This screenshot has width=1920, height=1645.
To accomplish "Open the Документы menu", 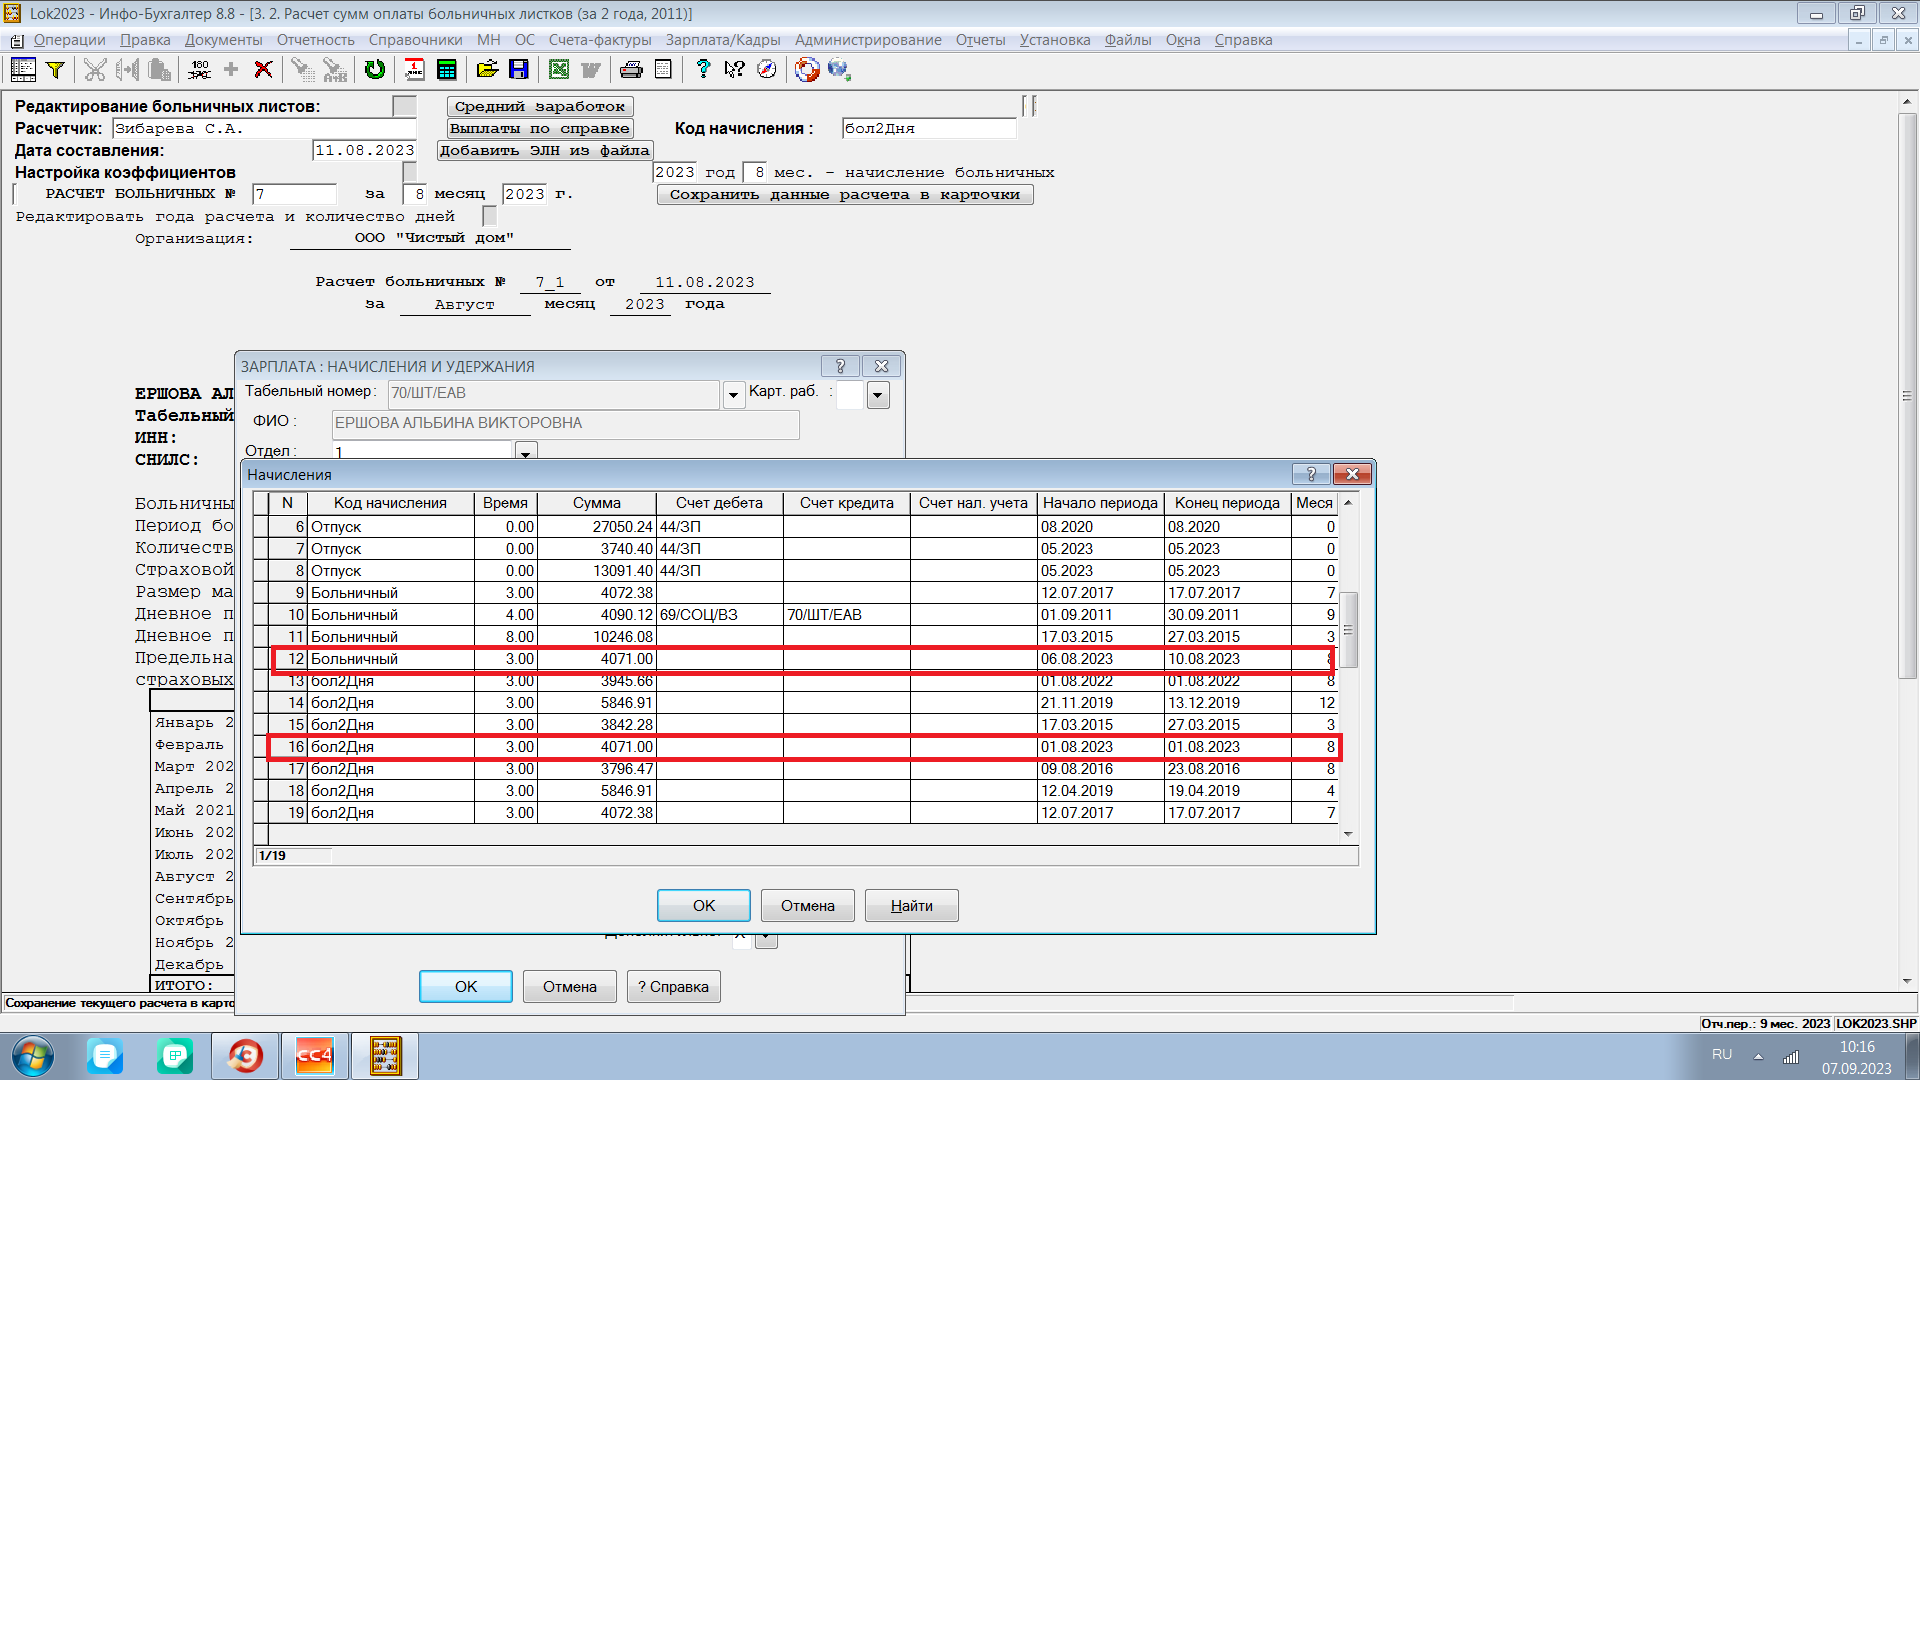I will coord(223,40).
